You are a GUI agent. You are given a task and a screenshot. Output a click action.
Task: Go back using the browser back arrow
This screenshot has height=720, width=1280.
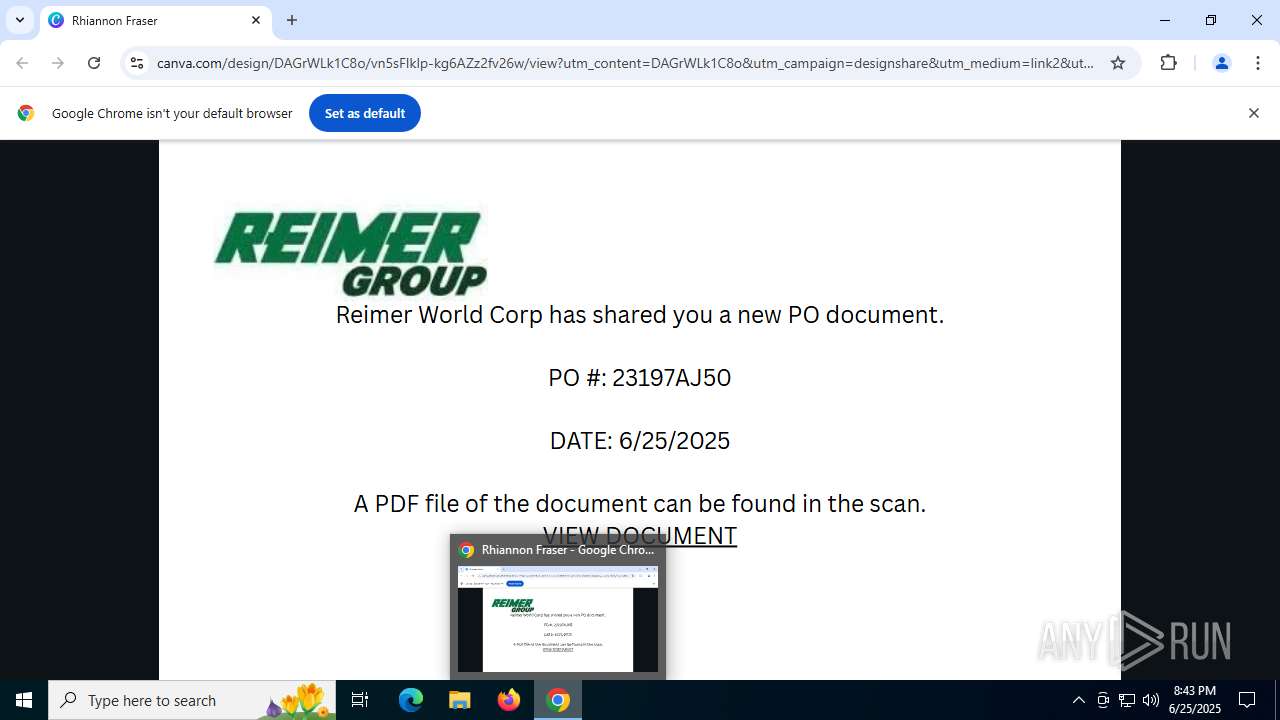pyautogui.click(x=22, y=63)
